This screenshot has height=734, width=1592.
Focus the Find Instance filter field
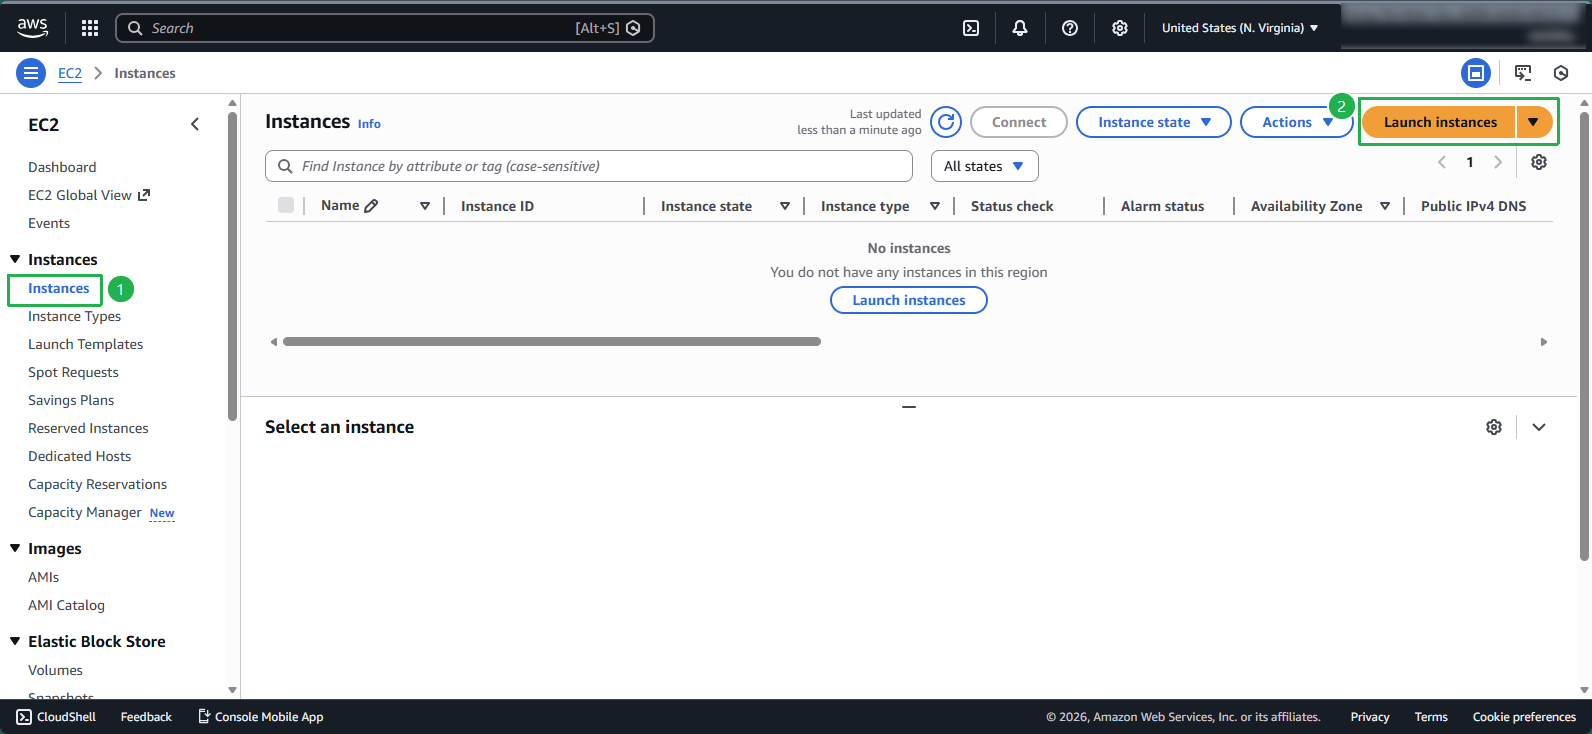[x=589, y=166]
